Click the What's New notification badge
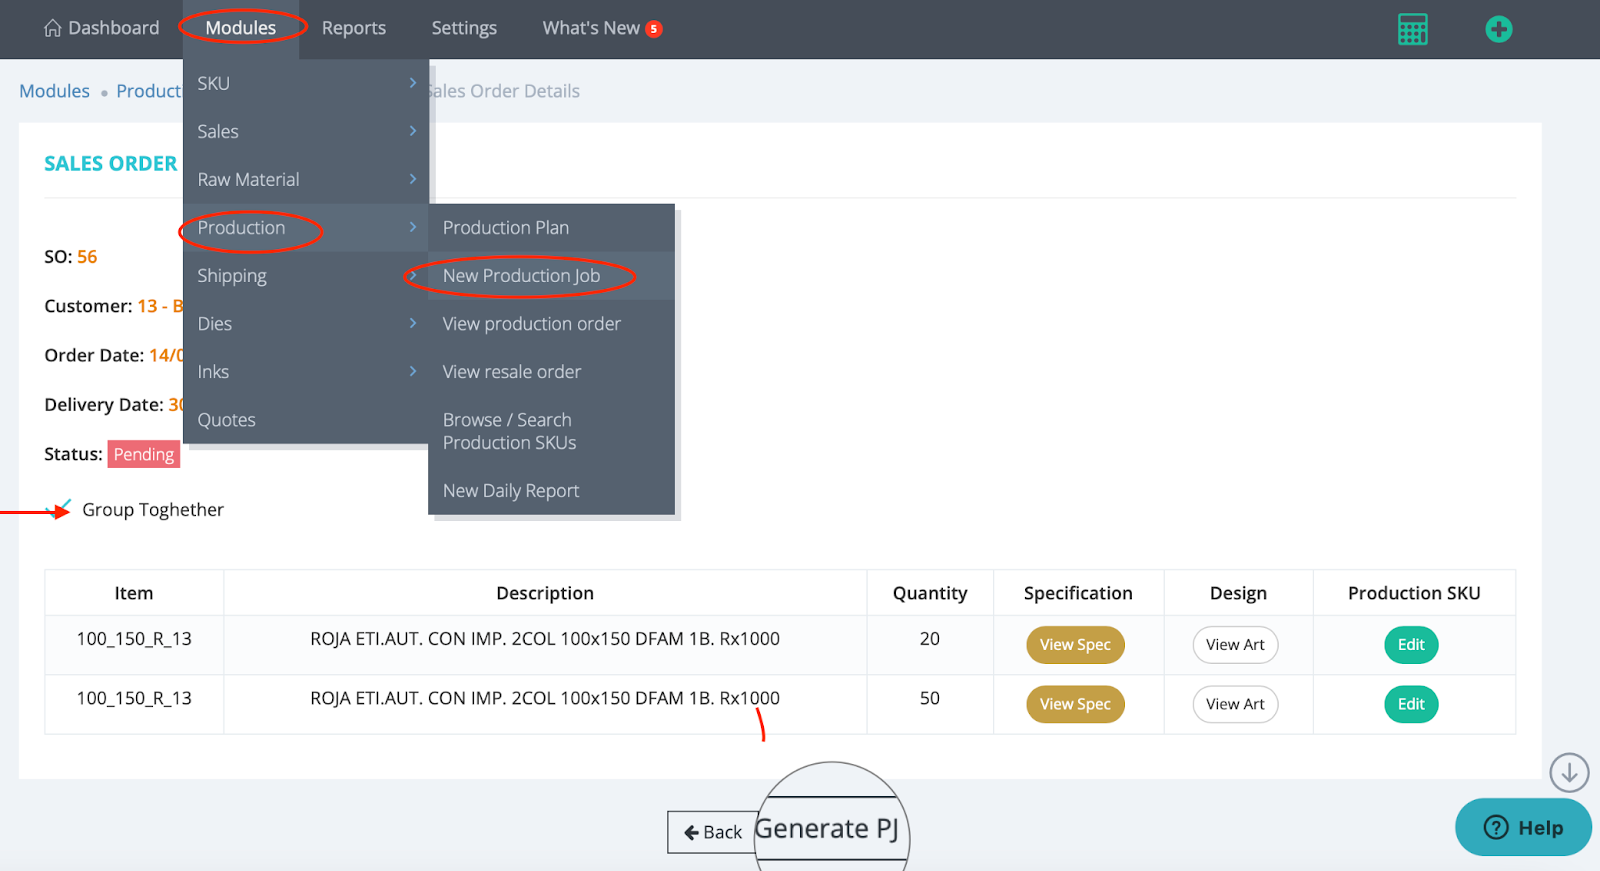 [x=653, y=29]
